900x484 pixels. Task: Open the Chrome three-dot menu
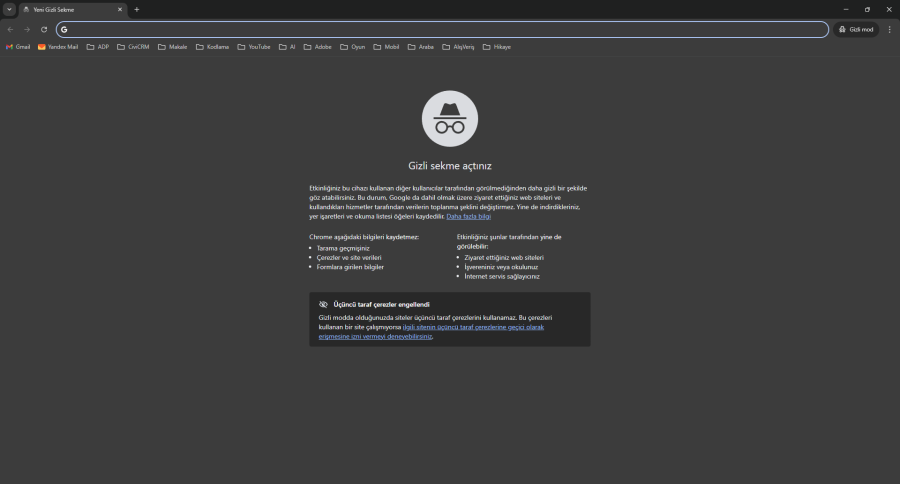[889, 29]
